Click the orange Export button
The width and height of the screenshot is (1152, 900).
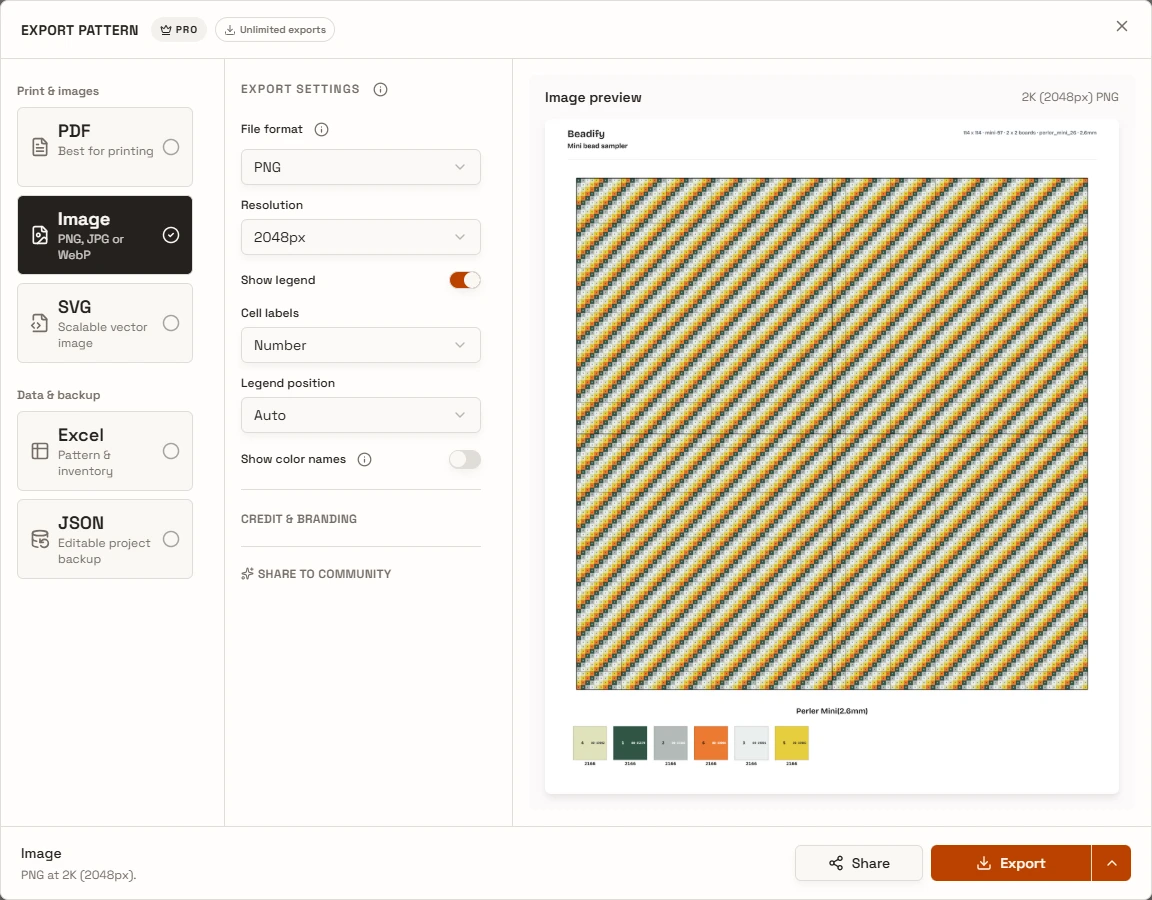point(1011,863)
